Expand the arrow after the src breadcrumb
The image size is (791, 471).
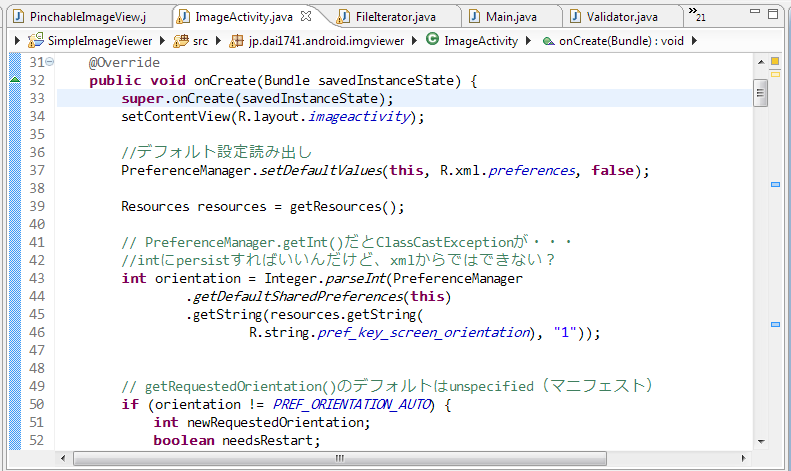pyautogui.click(x=218, y=40)
